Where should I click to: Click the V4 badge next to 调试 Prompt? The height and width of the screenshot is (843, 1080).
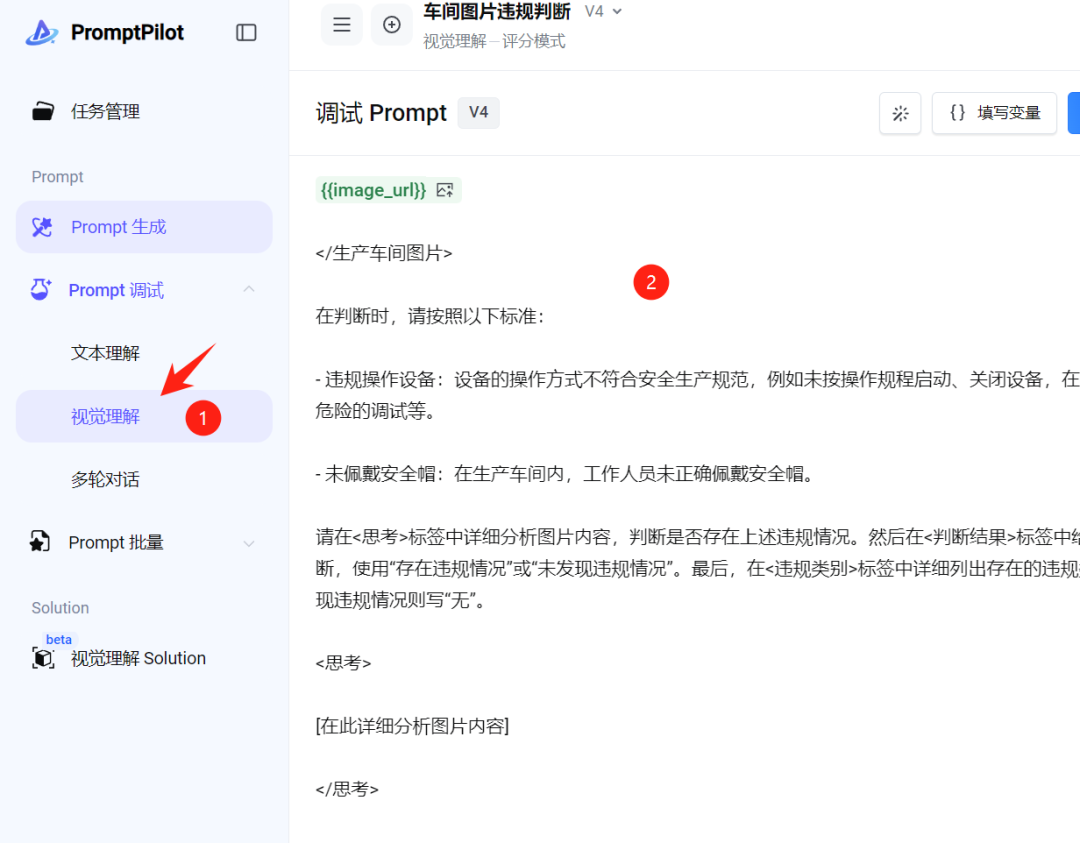[479, 112]
